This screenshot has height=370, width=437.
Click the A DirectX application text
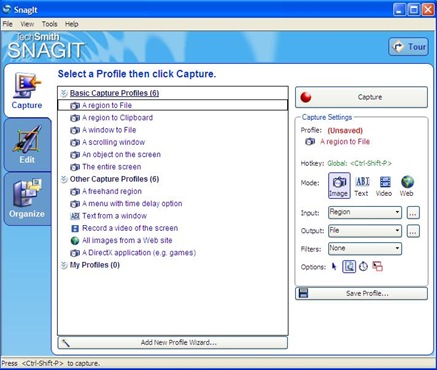pos(139,253)
